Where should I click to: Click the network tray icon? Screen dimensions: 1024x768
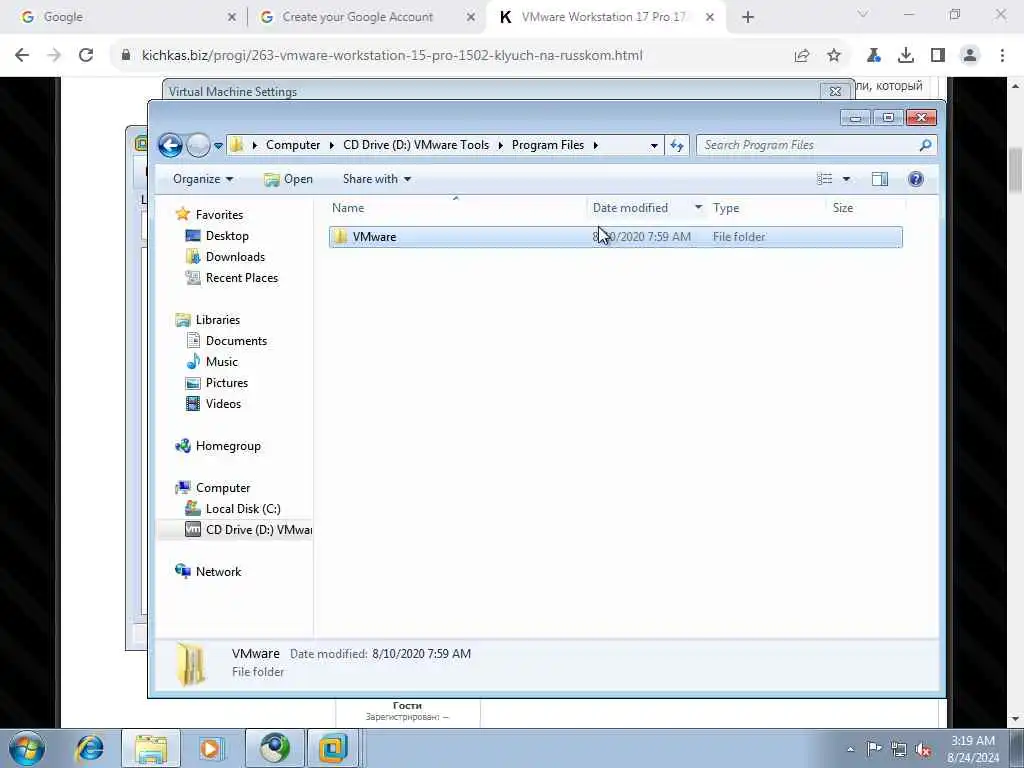[899, 750]
